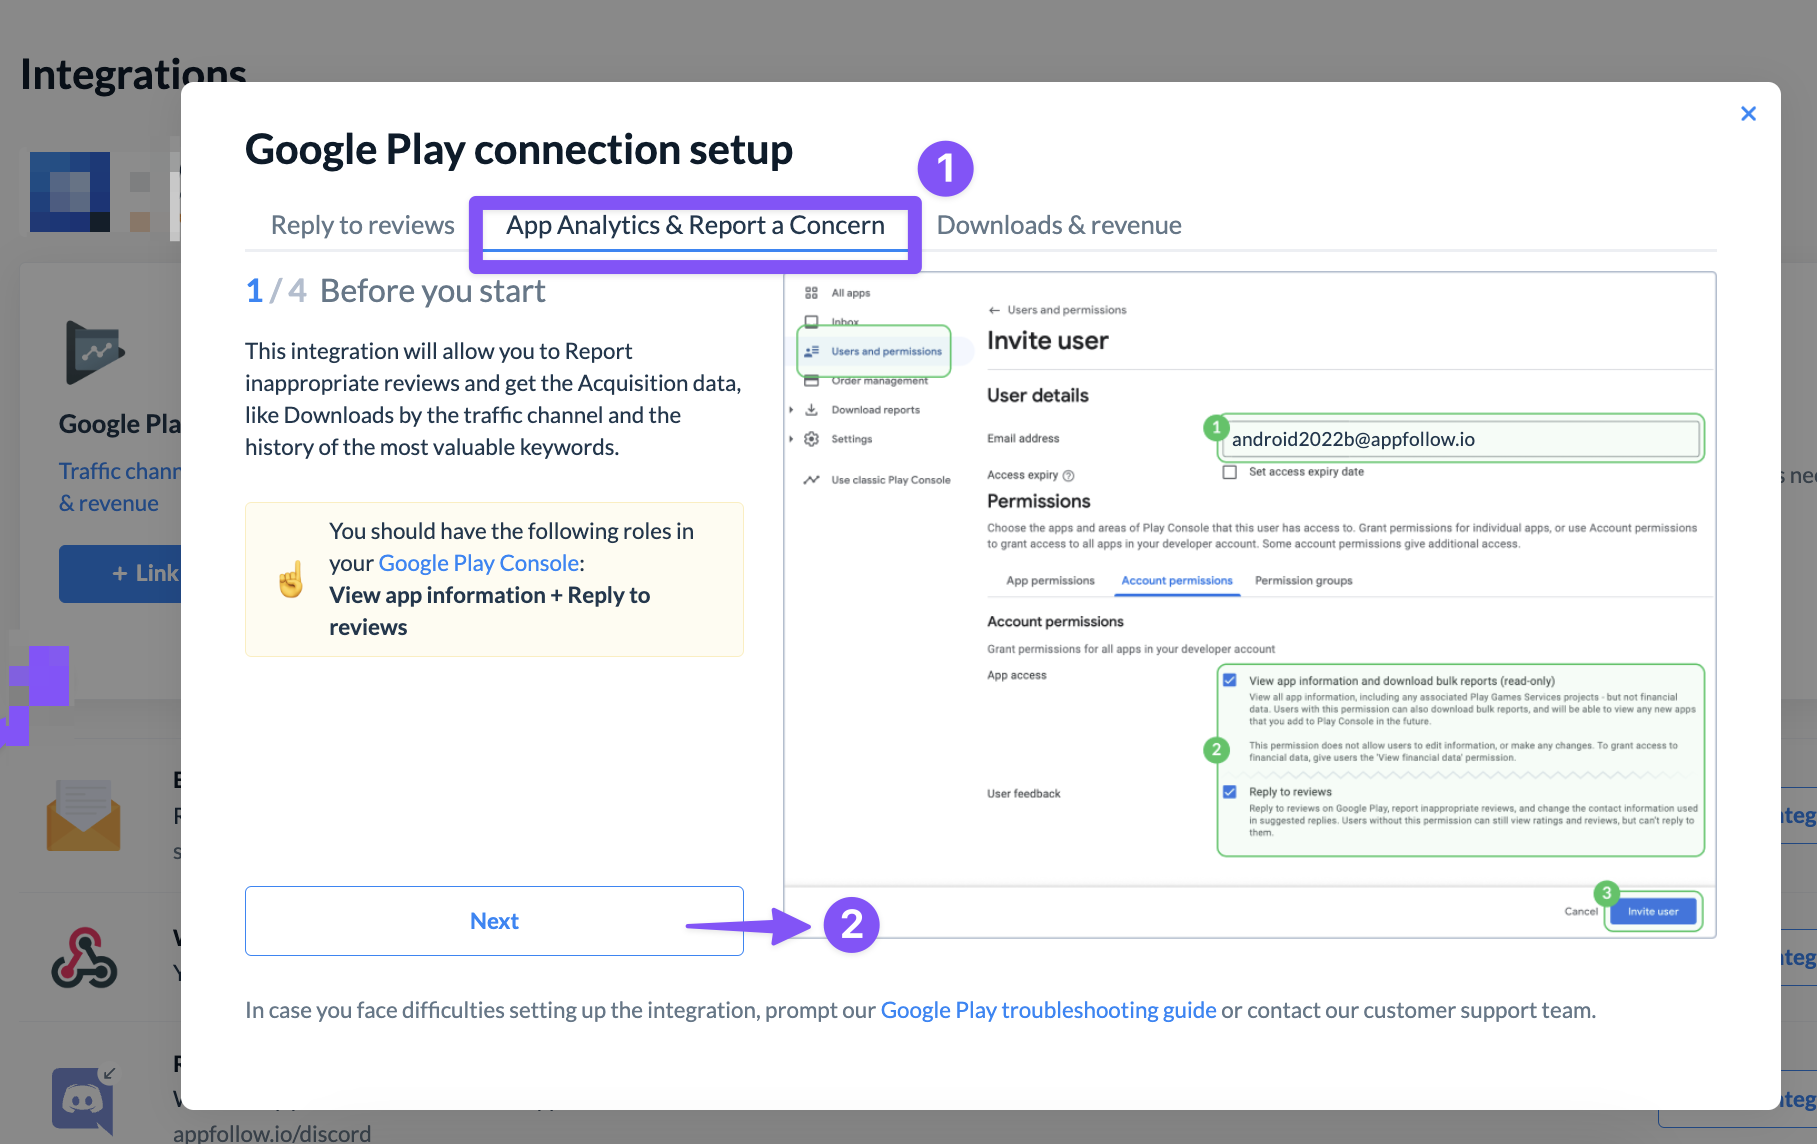The image size is (1817, 1144).
Task: Click Cancel in the Play Console screenshot
Action: point(1581,911)
